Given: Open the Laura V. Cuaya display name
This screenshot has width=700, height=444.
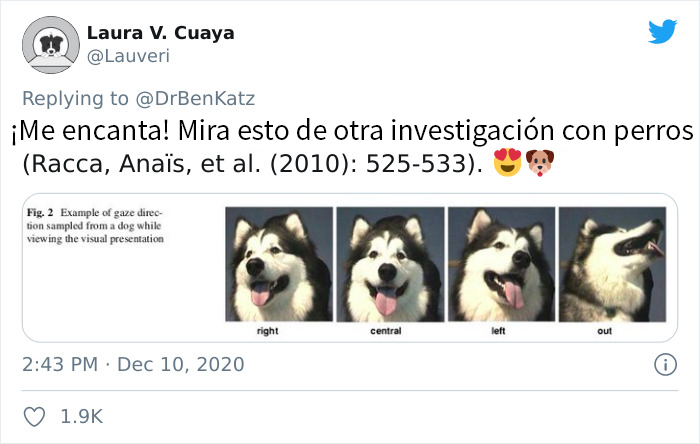Looking at the screenshot, I should [160, 33].
